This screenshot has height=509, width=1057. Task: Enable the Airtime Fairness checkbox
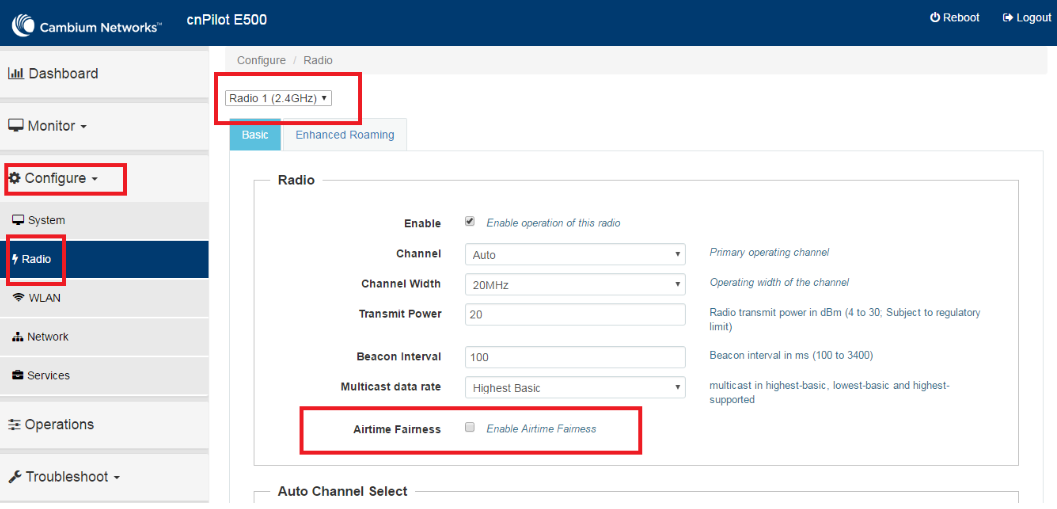click(470, 427)
